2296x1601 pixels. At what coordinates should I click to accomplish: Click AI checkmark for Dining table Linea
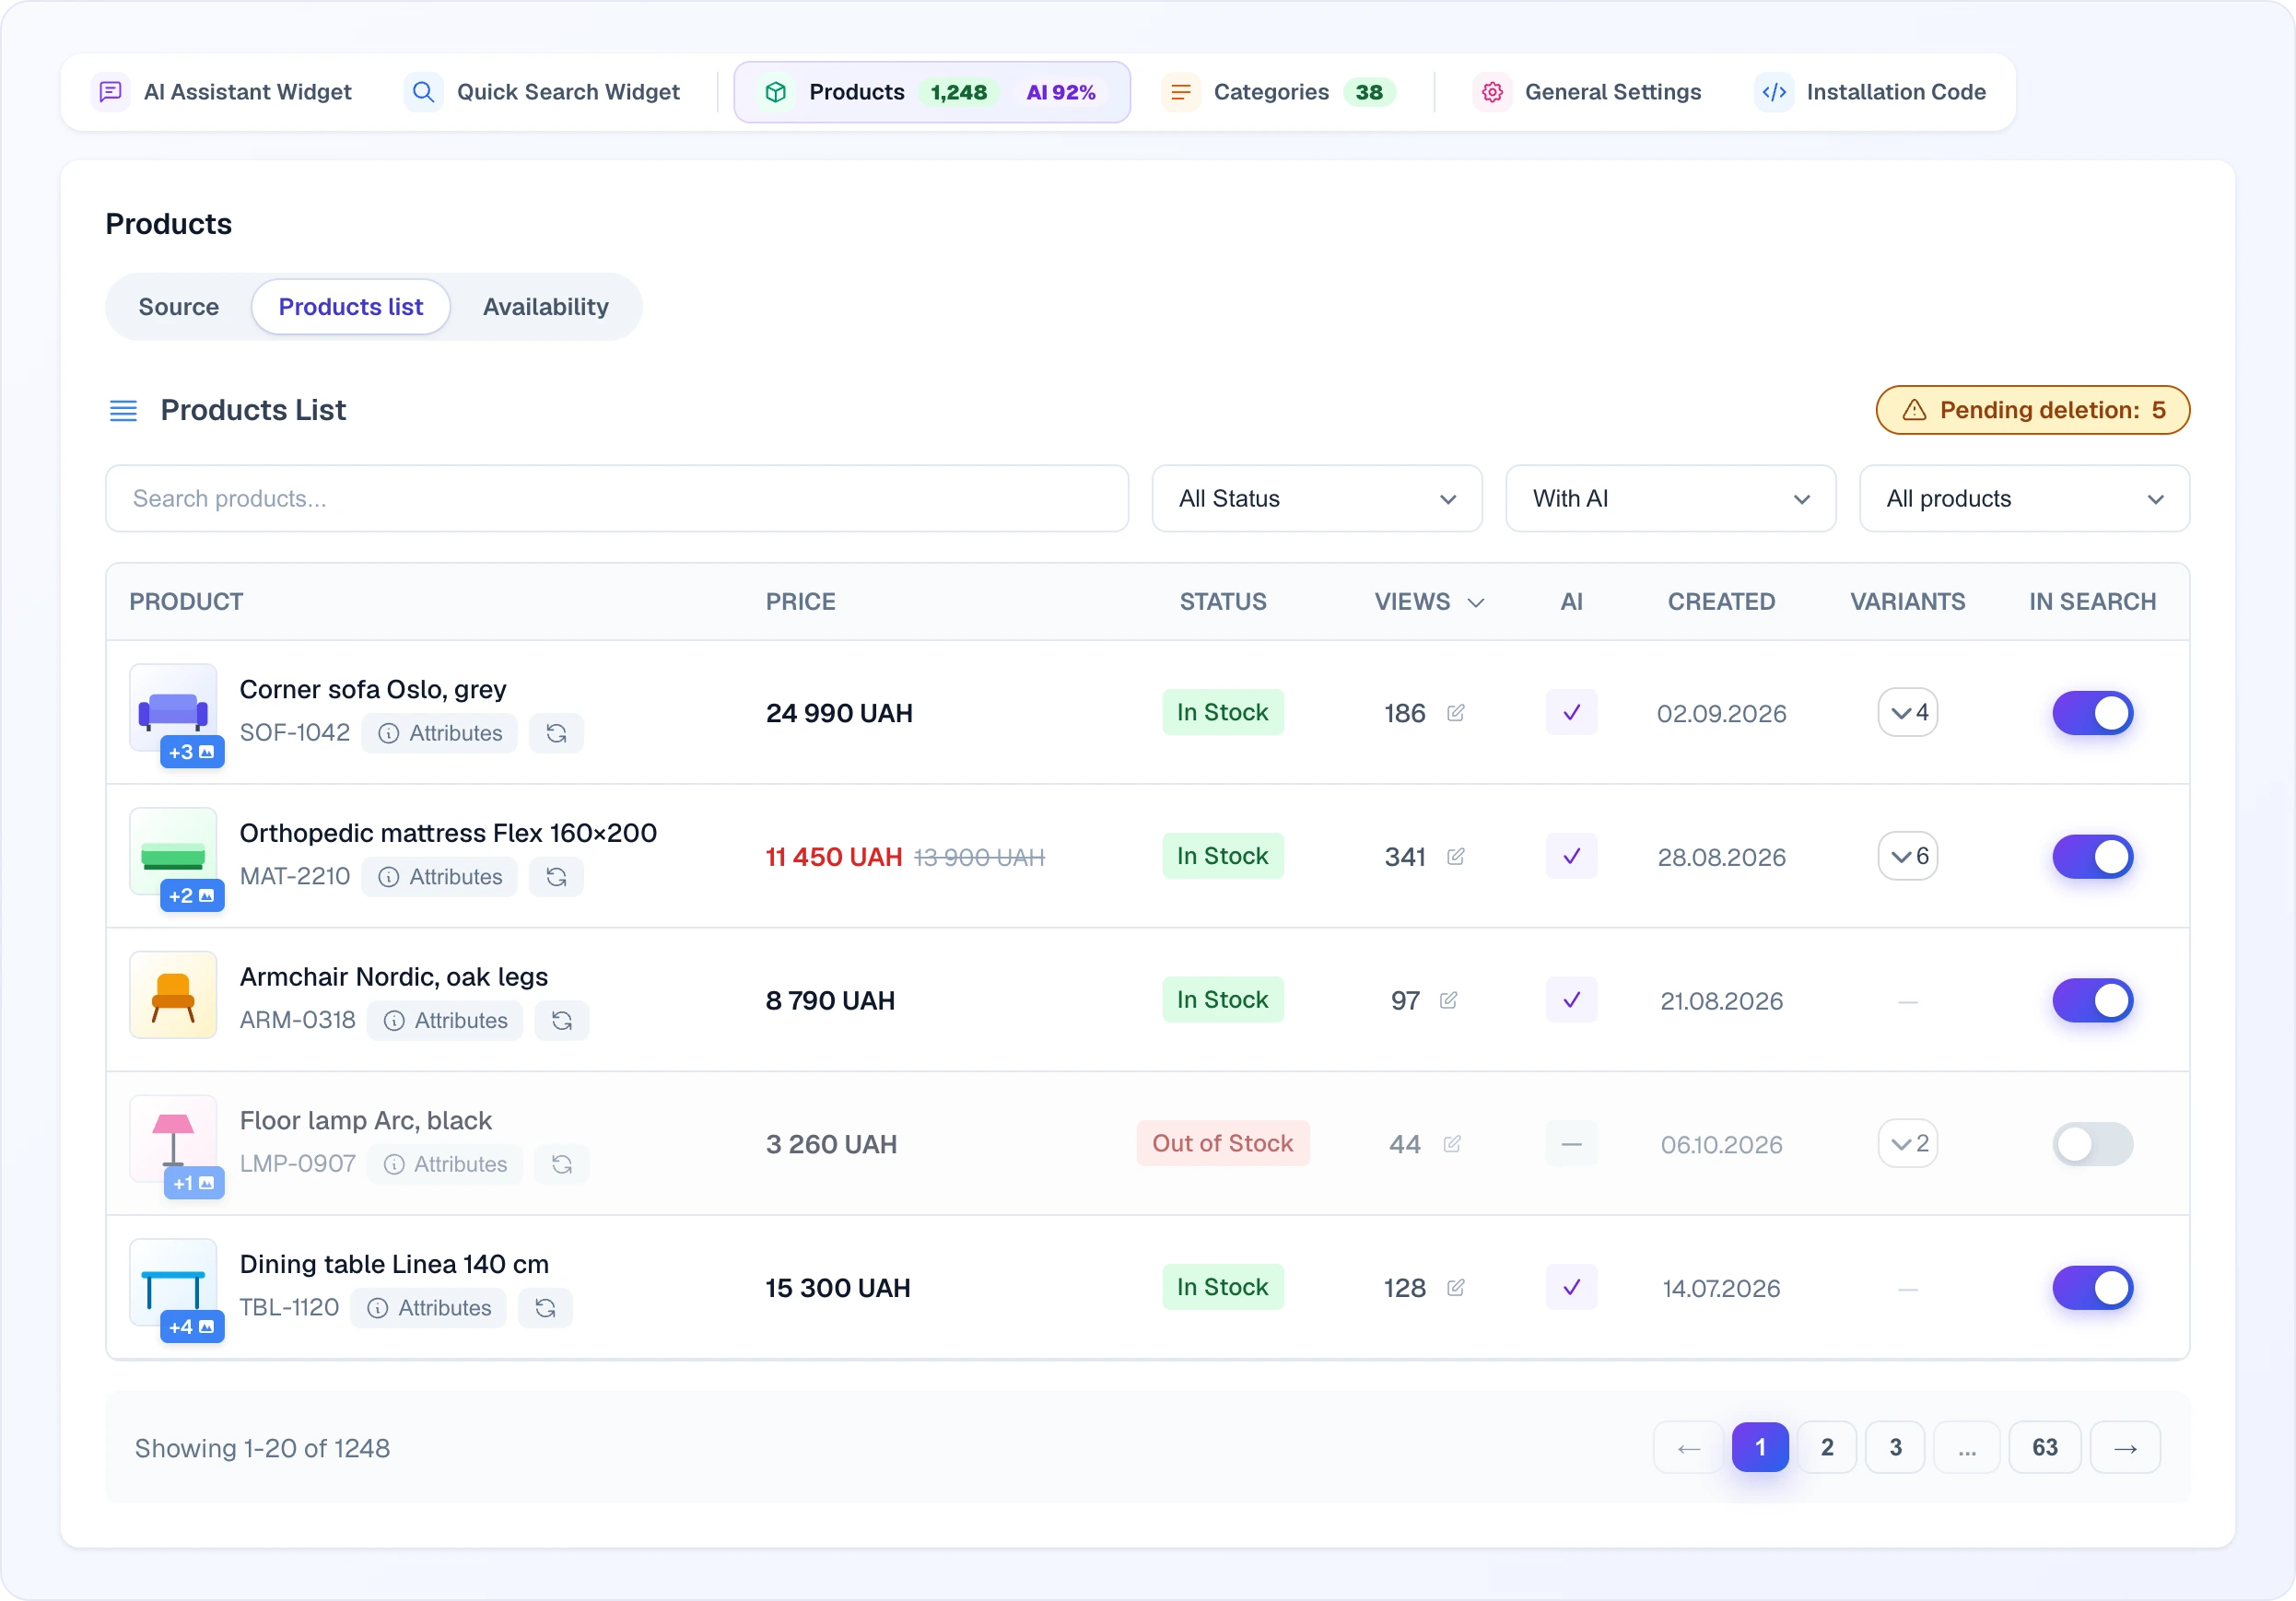1572,1288
